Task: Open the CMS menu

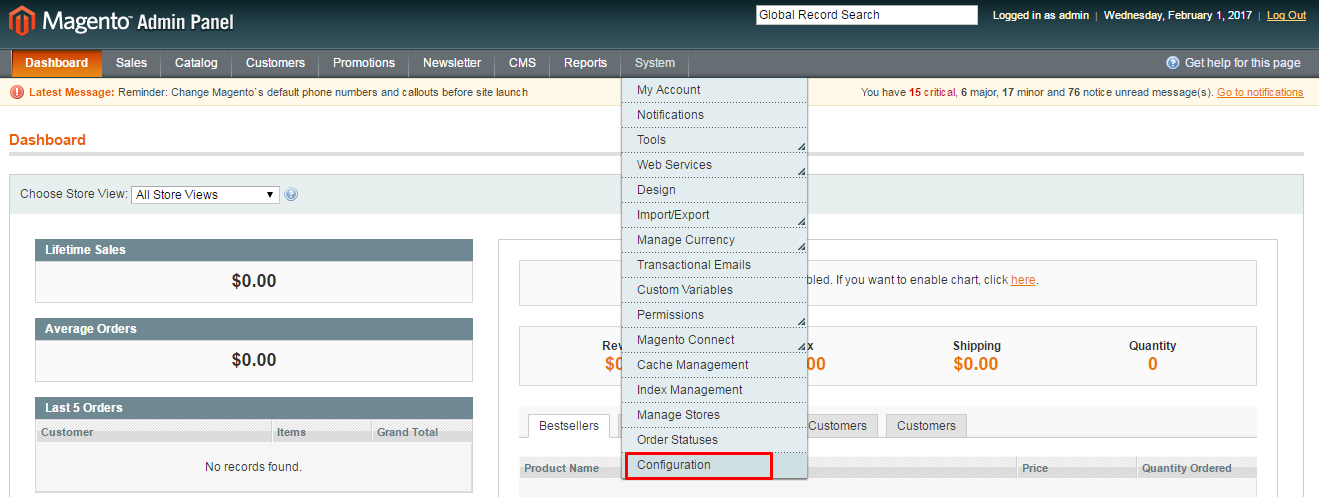Action: [x=522, y=63]
